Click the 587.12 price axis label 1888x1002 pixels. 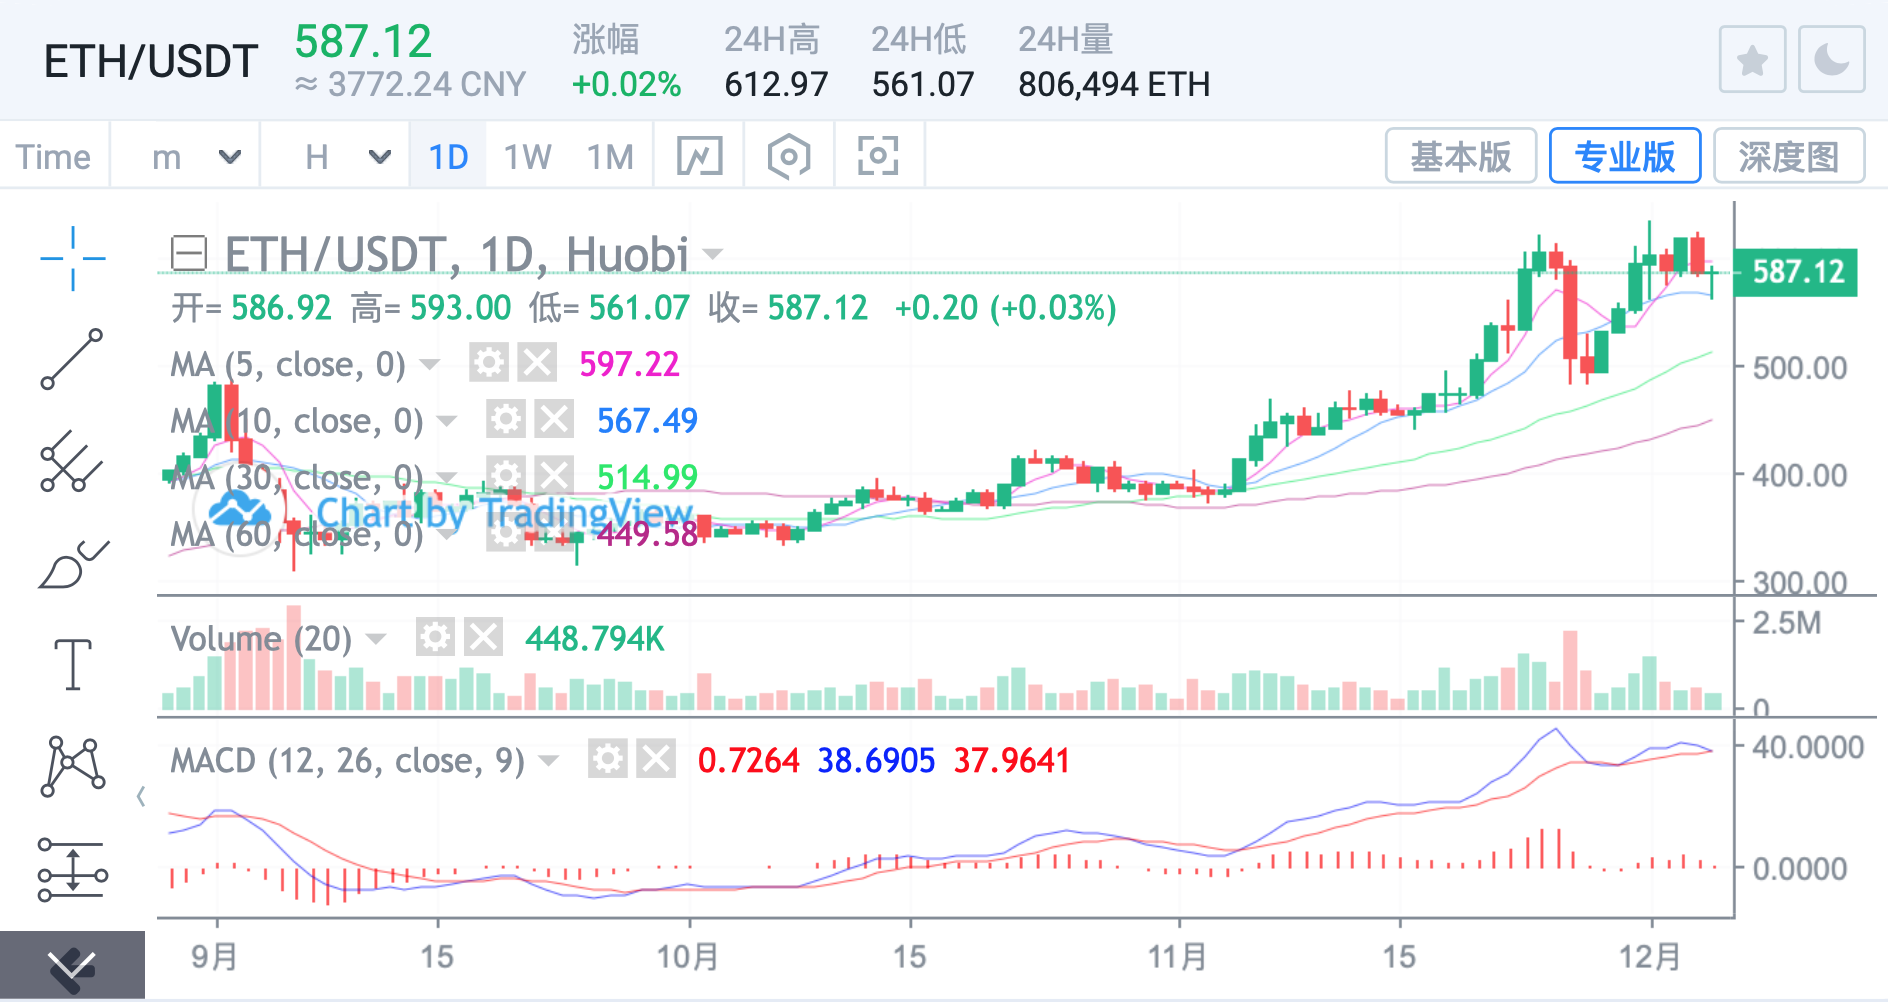1797,272
